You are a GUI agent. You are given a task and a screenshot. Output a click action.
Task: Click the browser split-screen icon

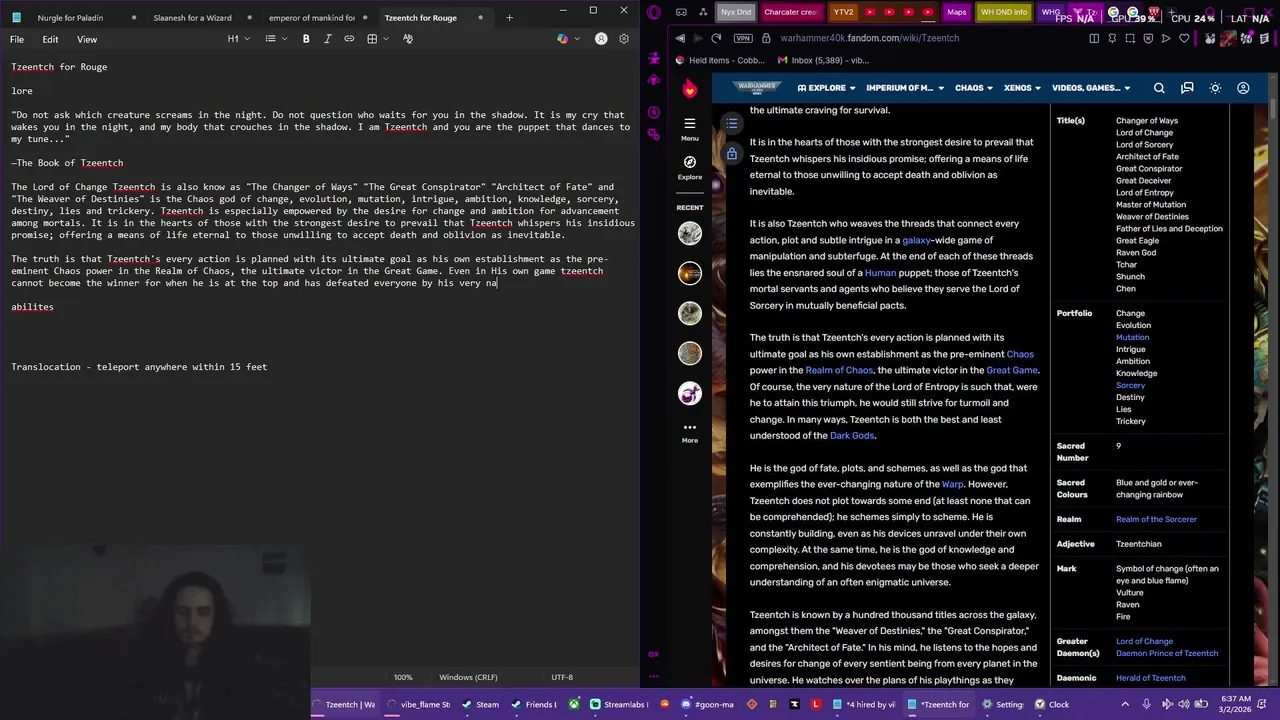1094,38
